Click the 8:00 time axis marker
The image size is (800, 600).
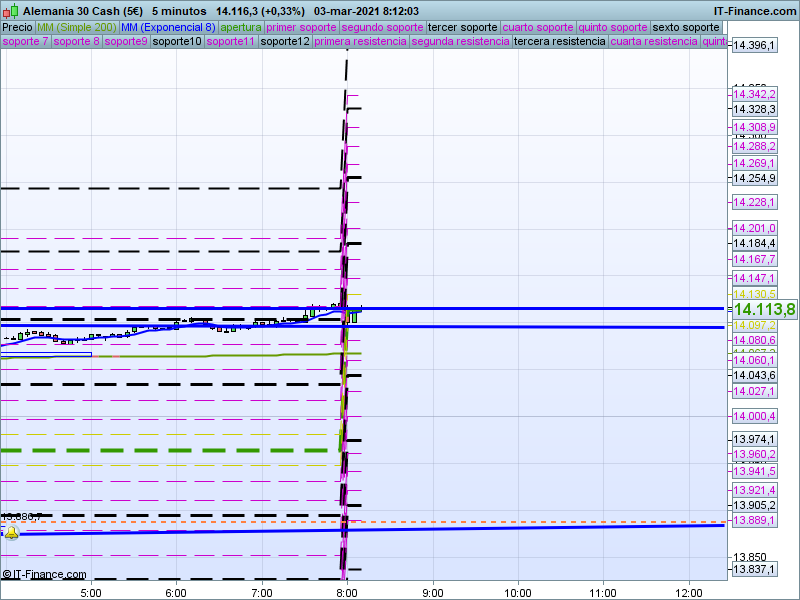[x=347, y=592]
